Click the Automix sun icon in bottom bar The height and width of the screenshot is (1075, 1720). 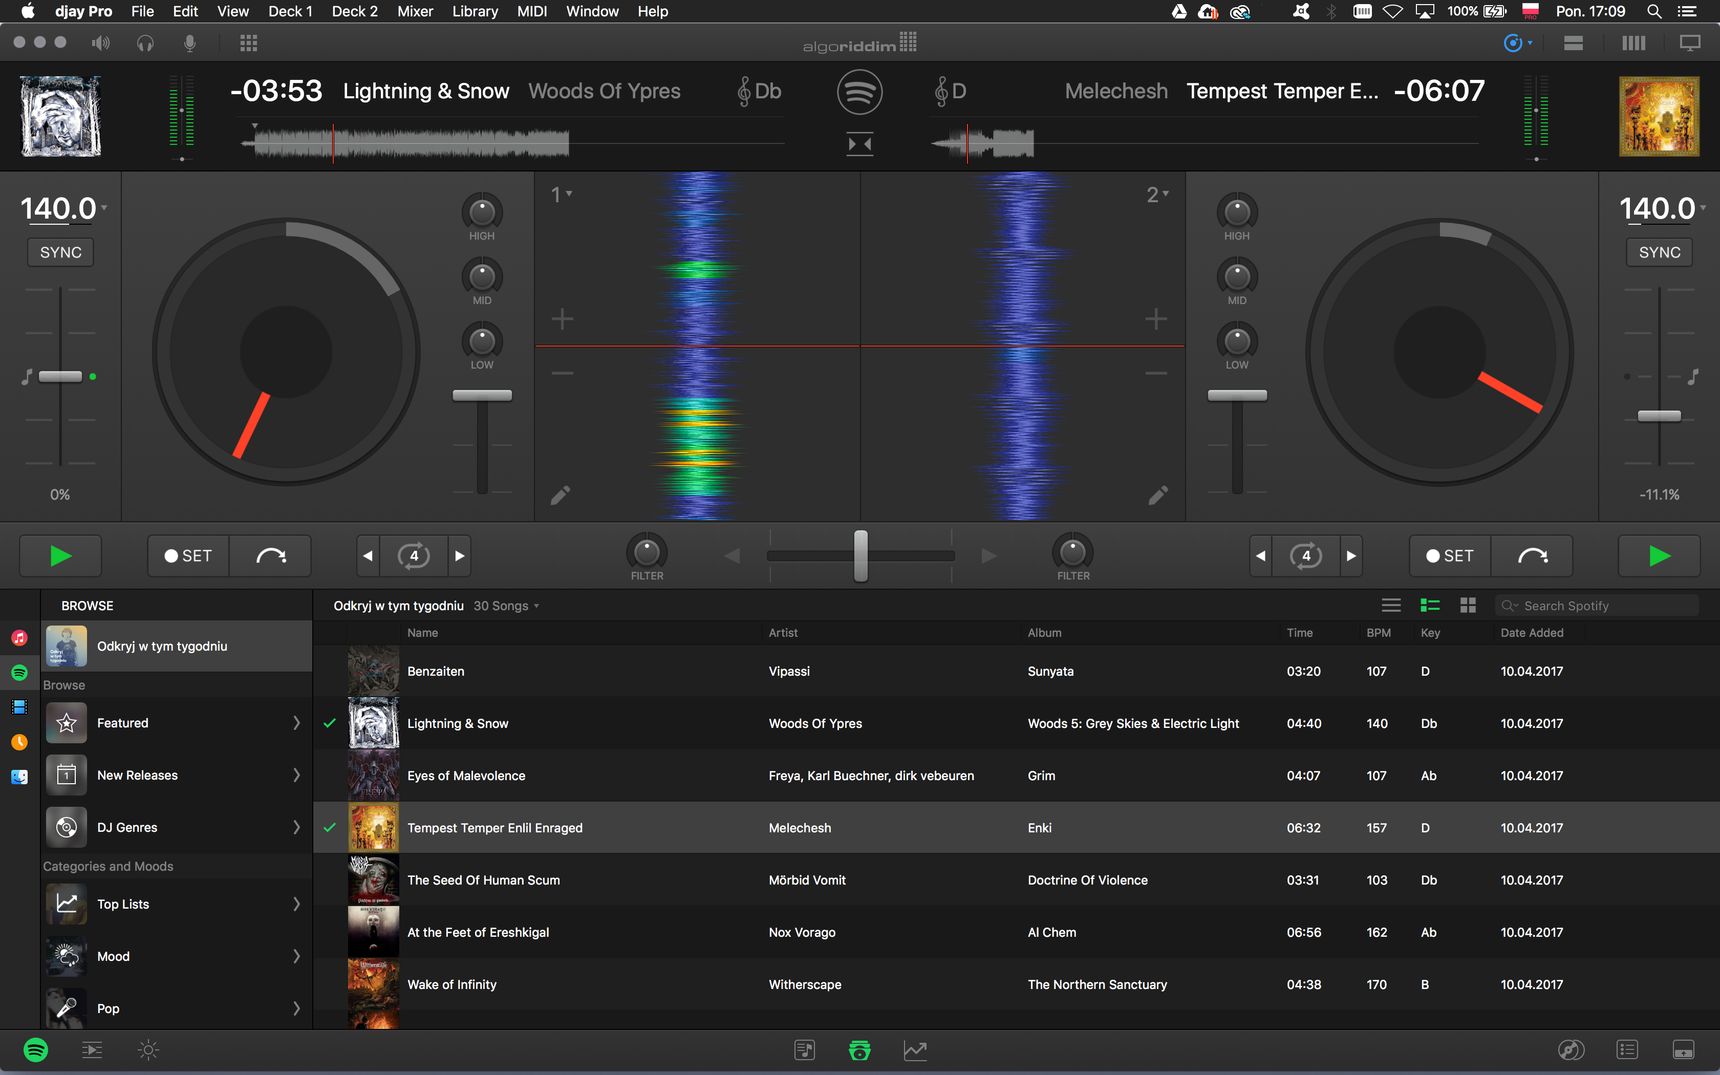[x=148, y=1050]
